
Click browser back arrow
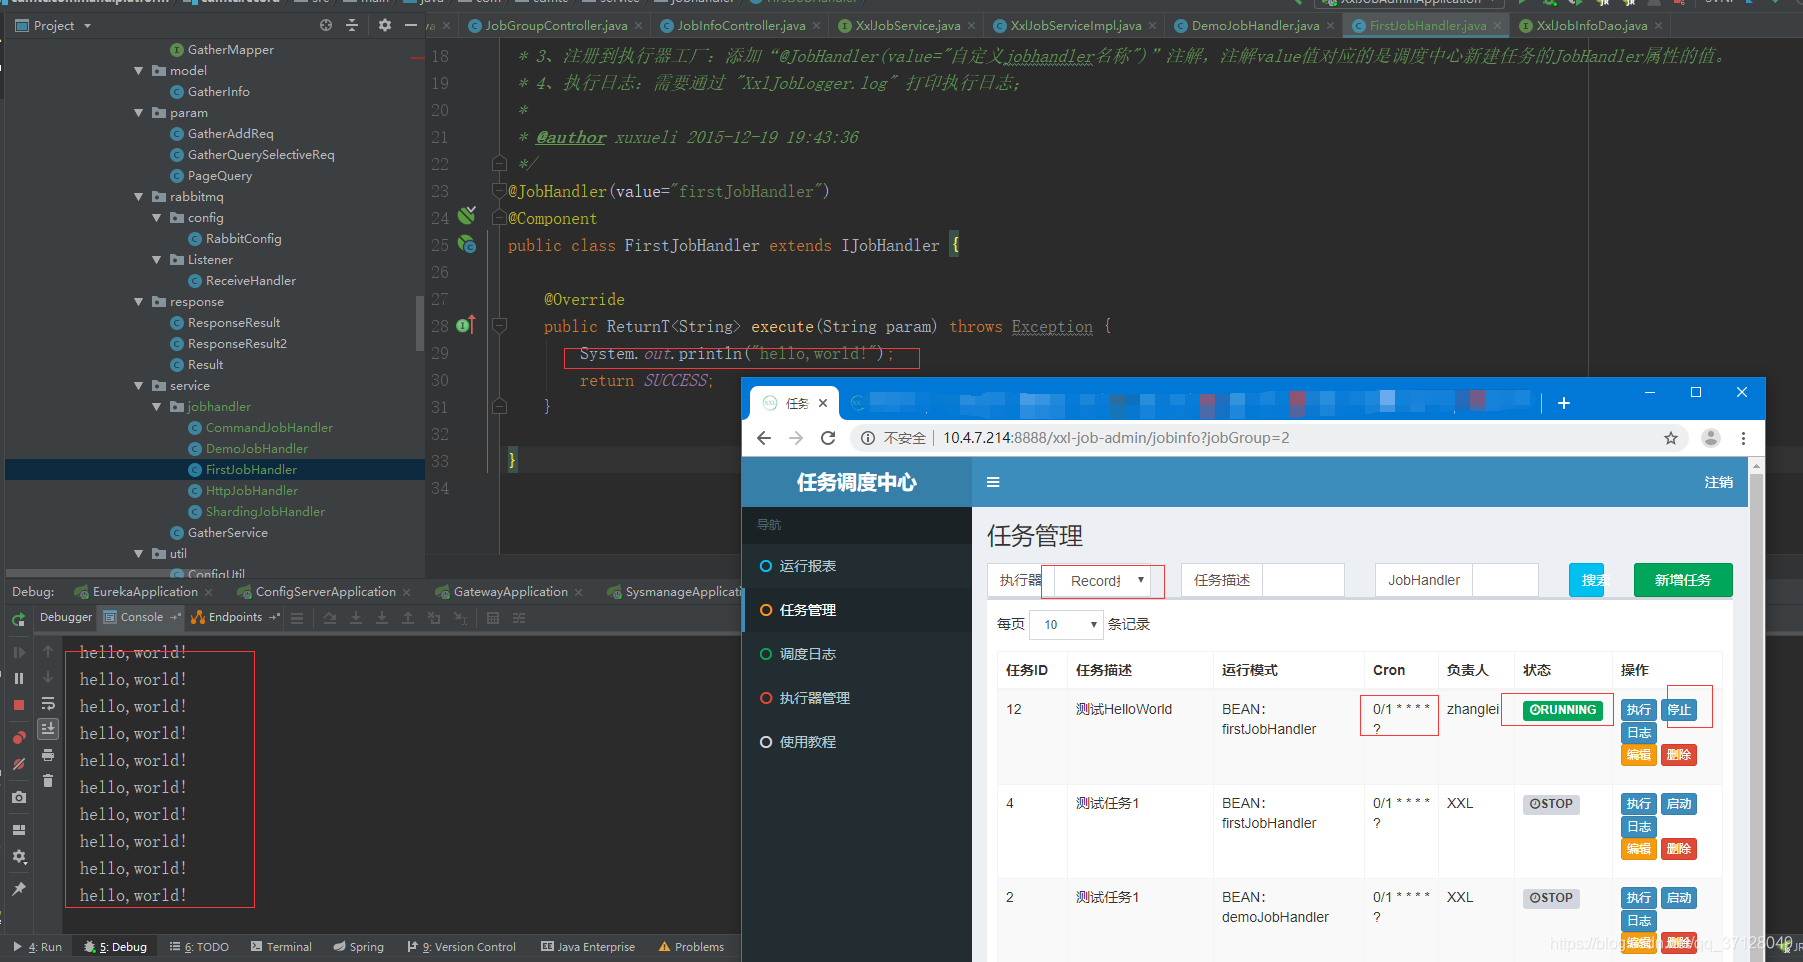(764, 438)
